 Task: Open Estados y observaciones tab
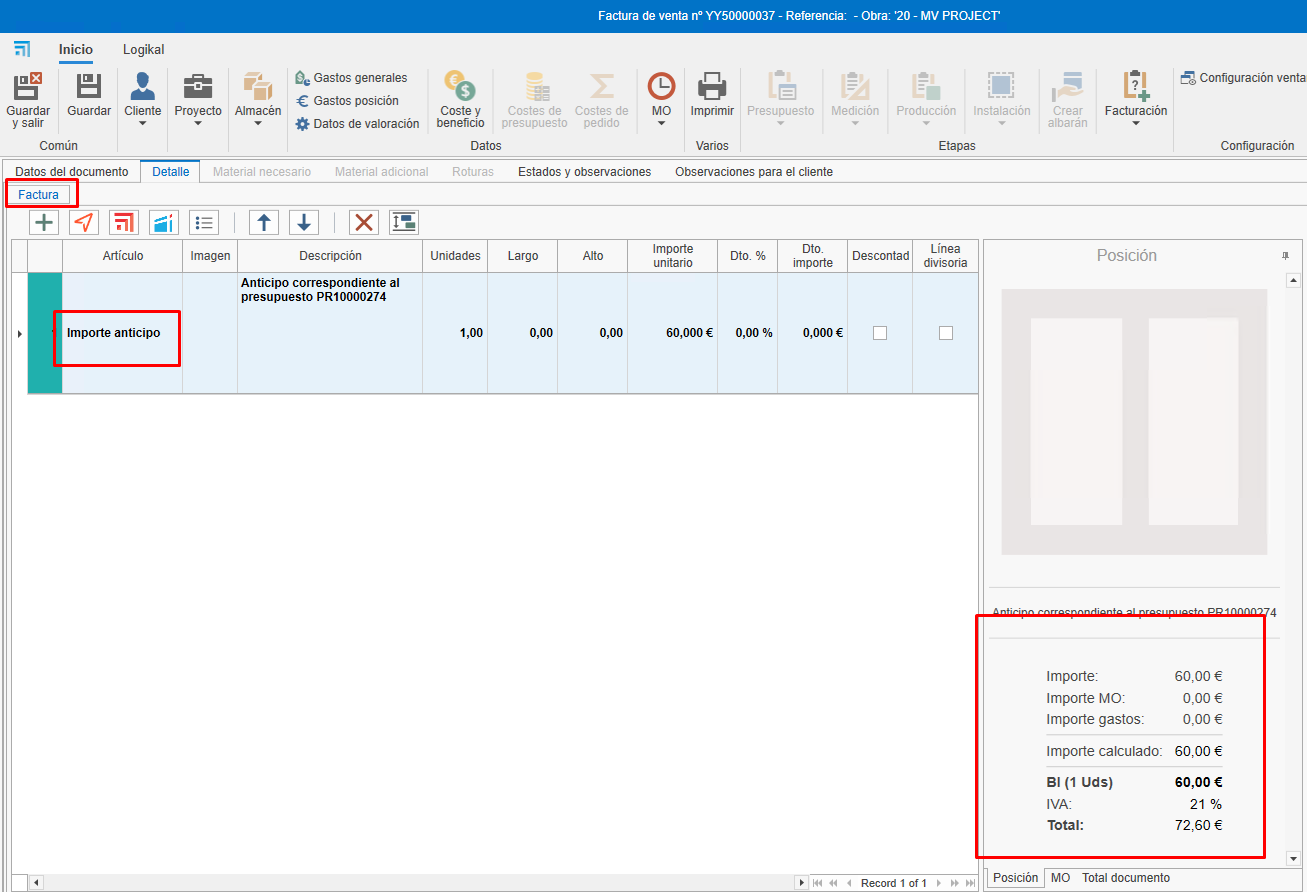(x=584, y=172)
